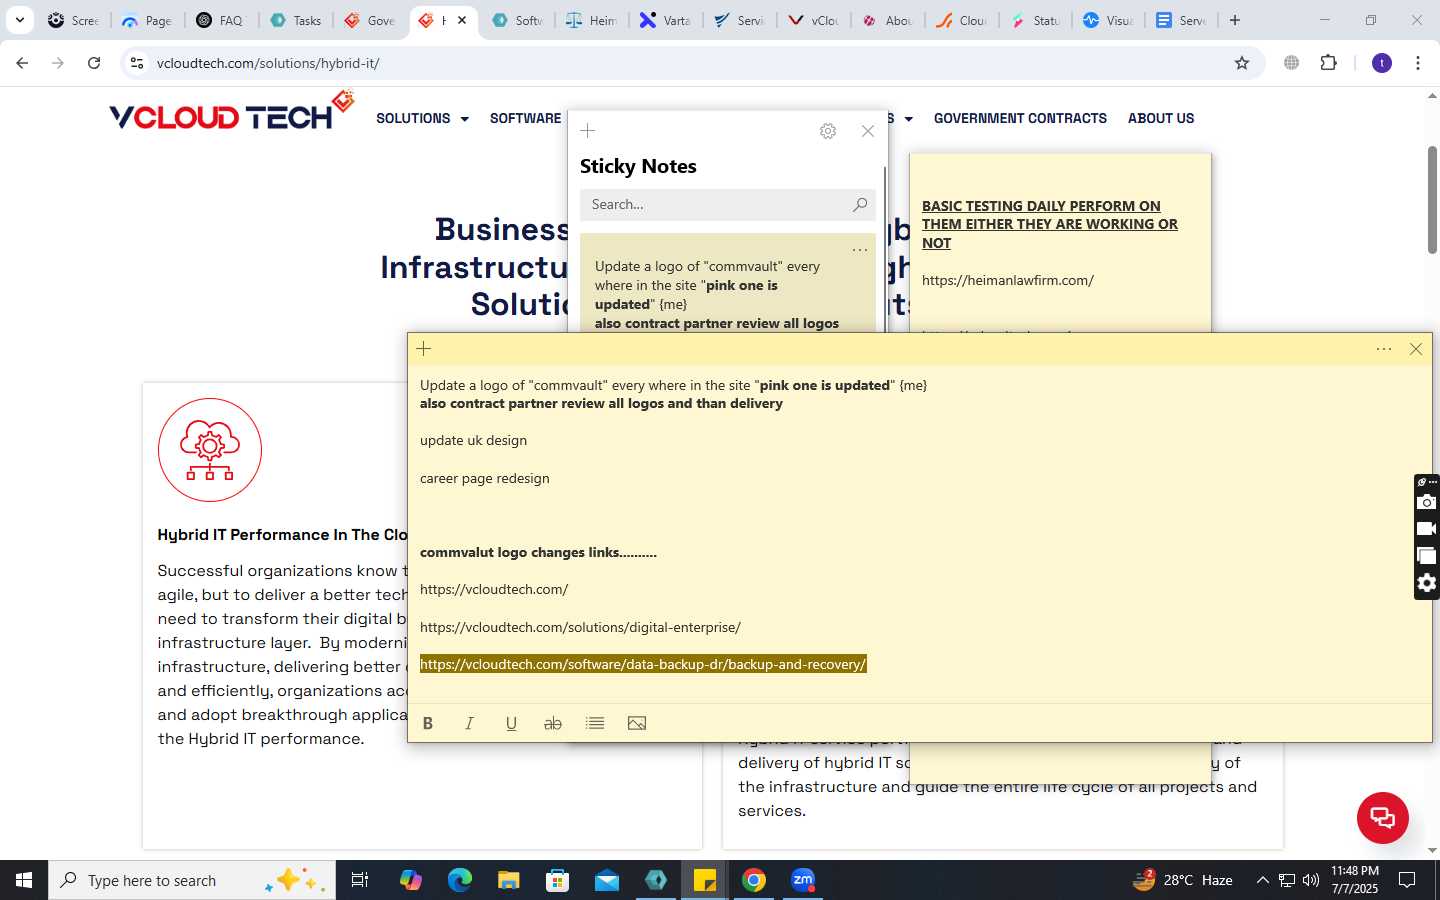This screenshot has height=900, width=1440.
Task: Click the webpage vertical scrollbar thumb
Action: point(1432,200)
